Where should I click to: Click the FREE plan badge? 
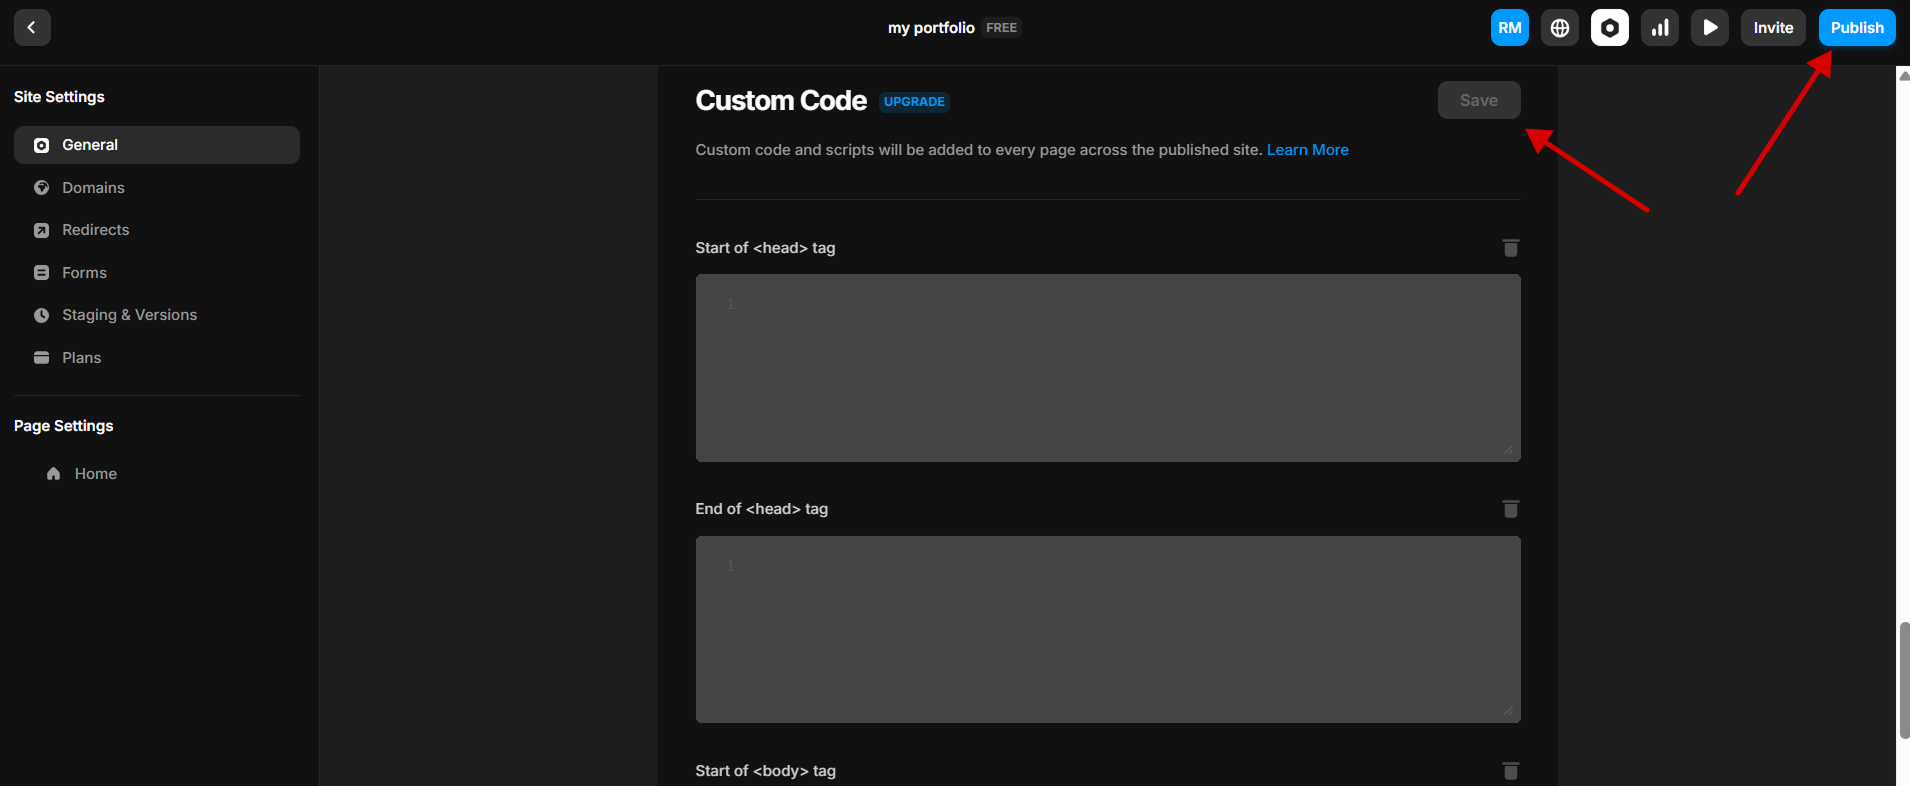[1001, 28]
